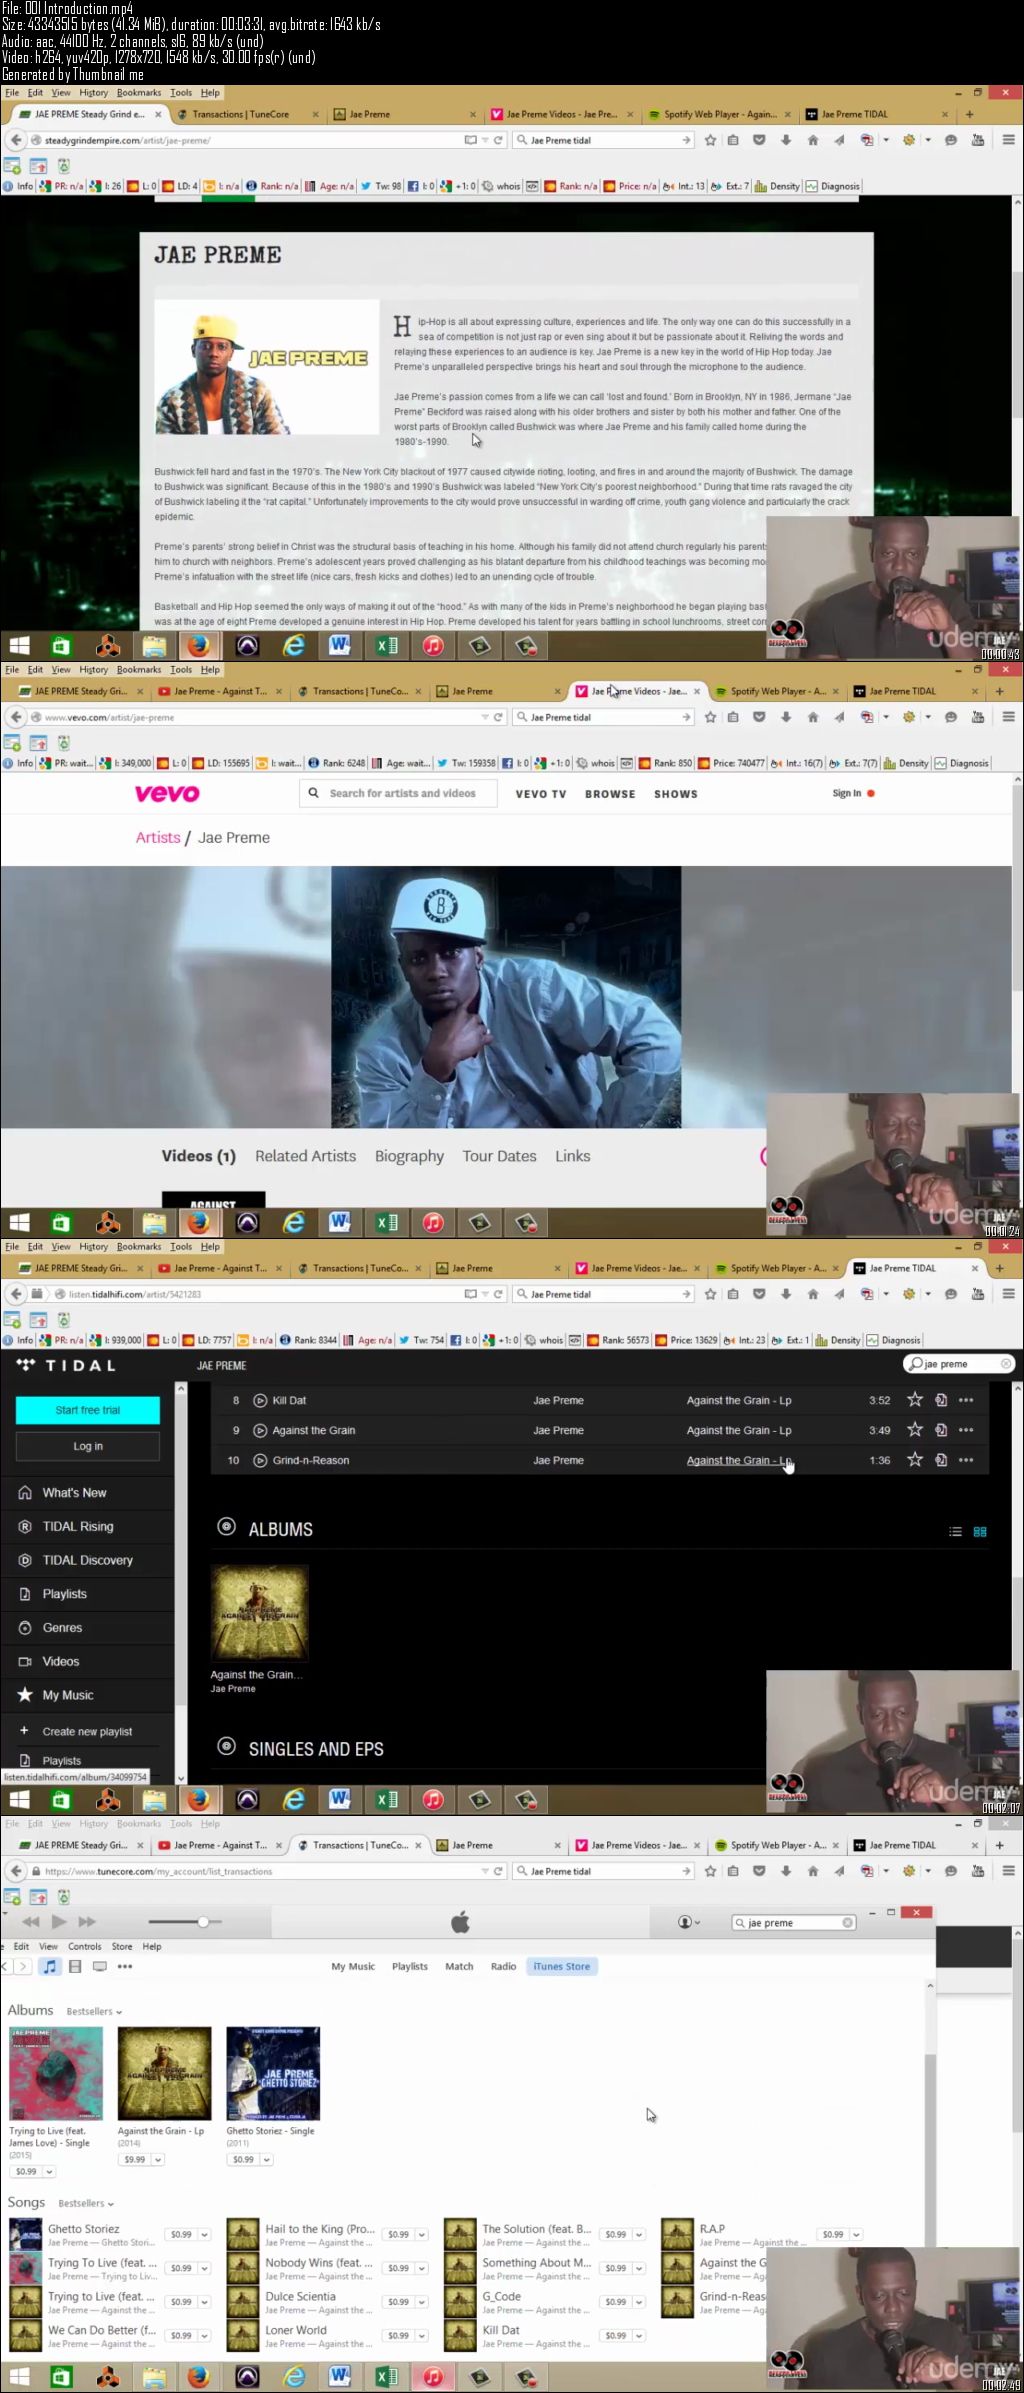Open Tour Dates on the Vevo artist page

[x=499, y=1156]
